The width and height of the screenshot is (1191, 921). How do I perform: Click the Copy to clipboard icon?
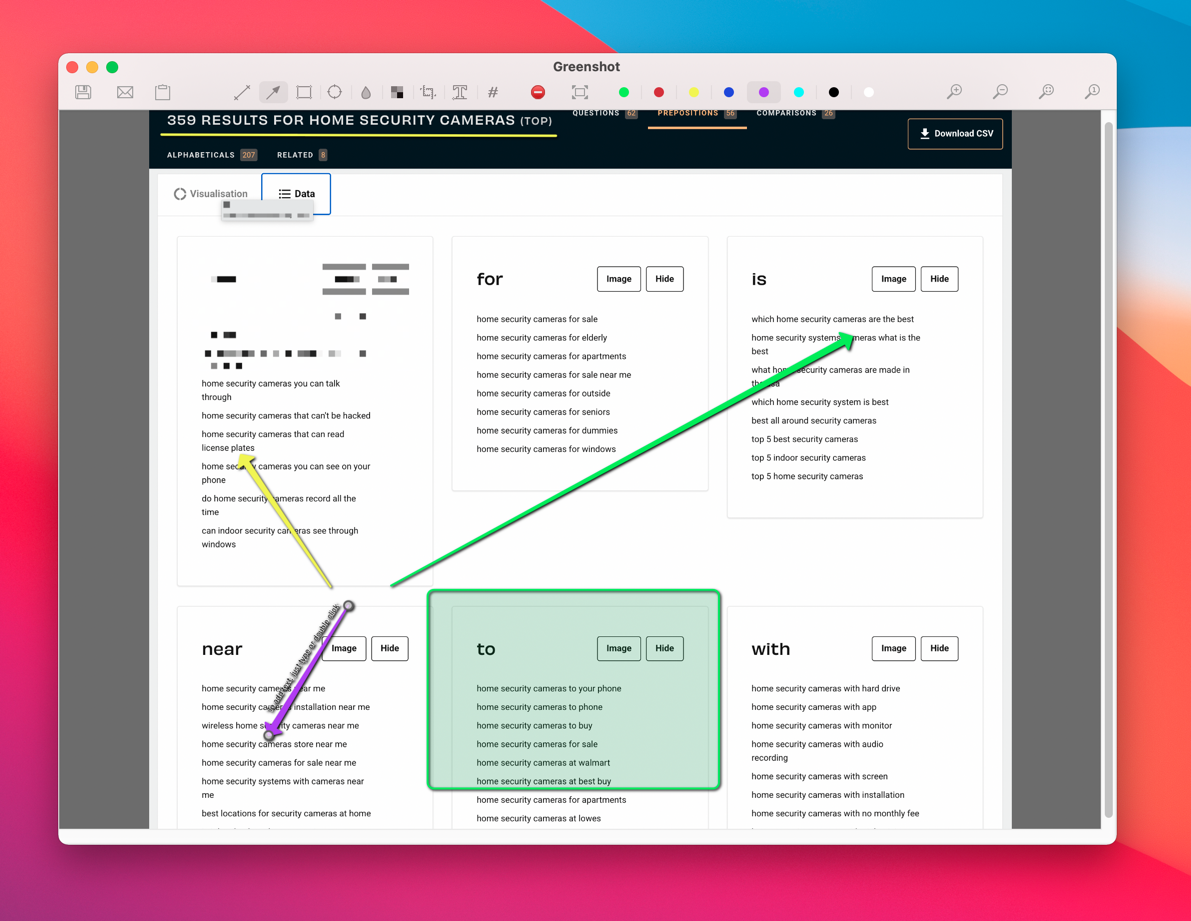163,93
